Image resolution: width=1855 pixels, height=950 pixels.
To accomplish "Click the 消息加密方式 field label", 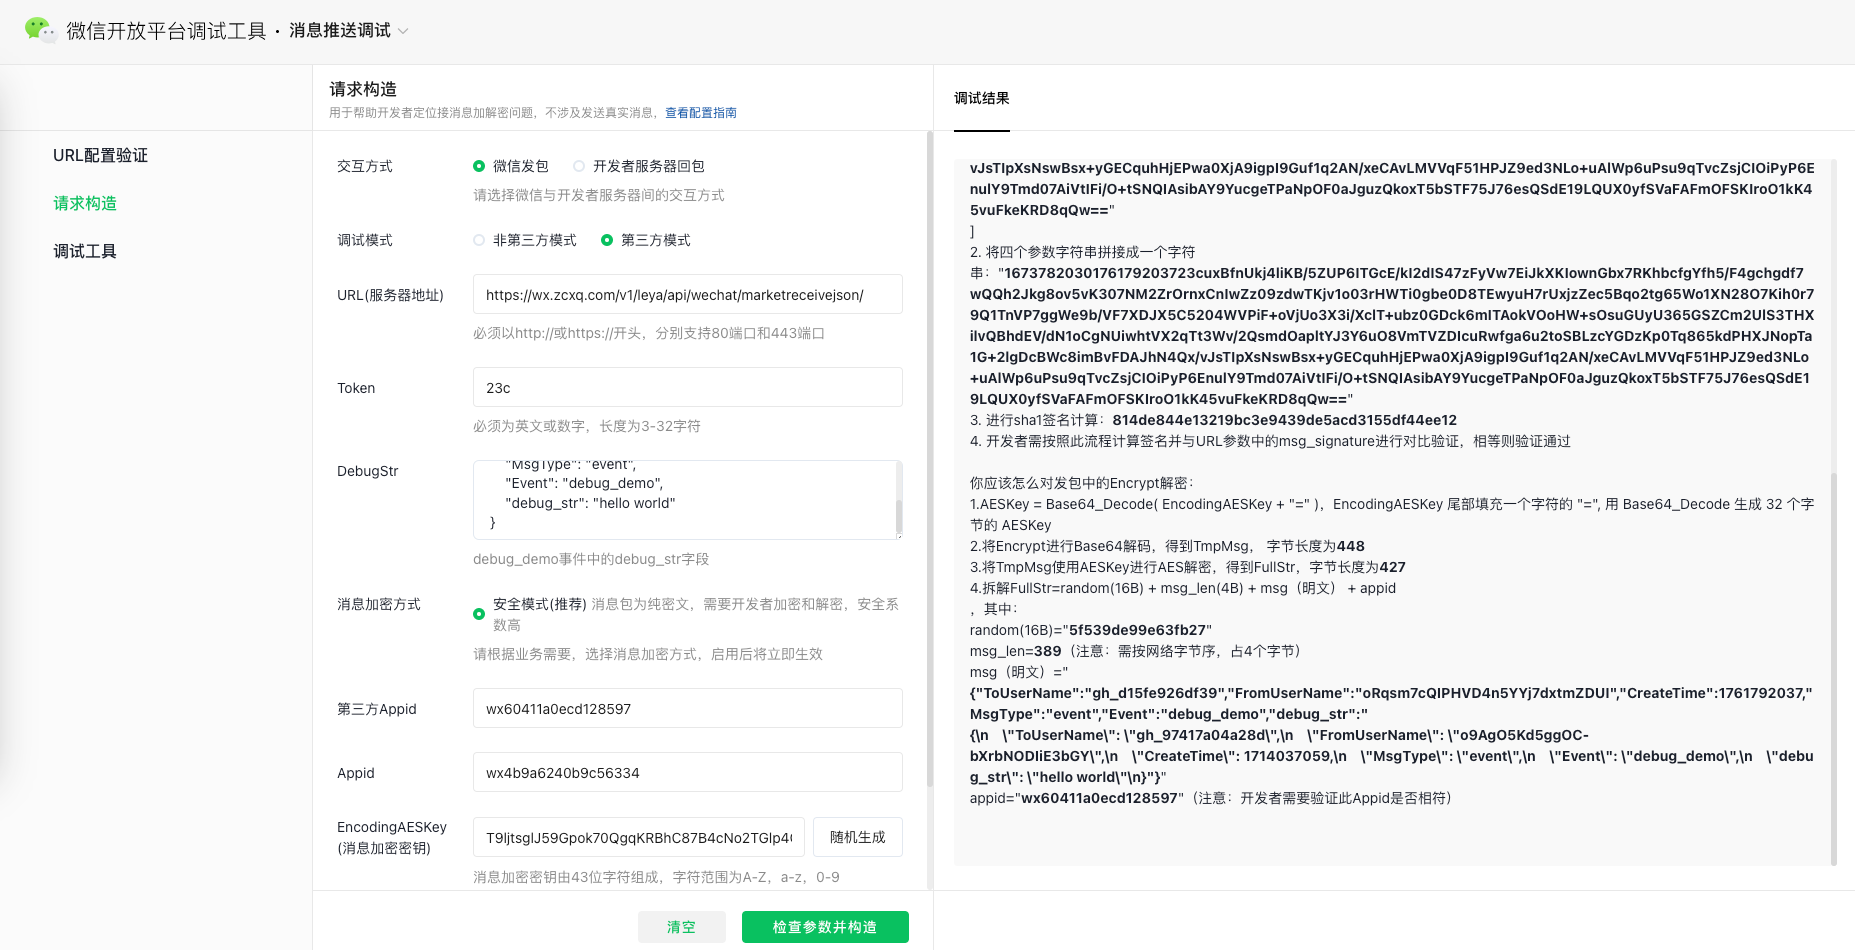I will (x=379, y=604).
